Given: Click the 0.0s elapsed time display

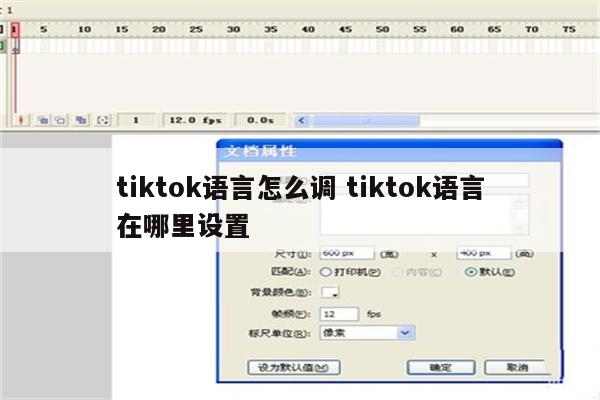Looking at the screenshot, I should point(260,120).
